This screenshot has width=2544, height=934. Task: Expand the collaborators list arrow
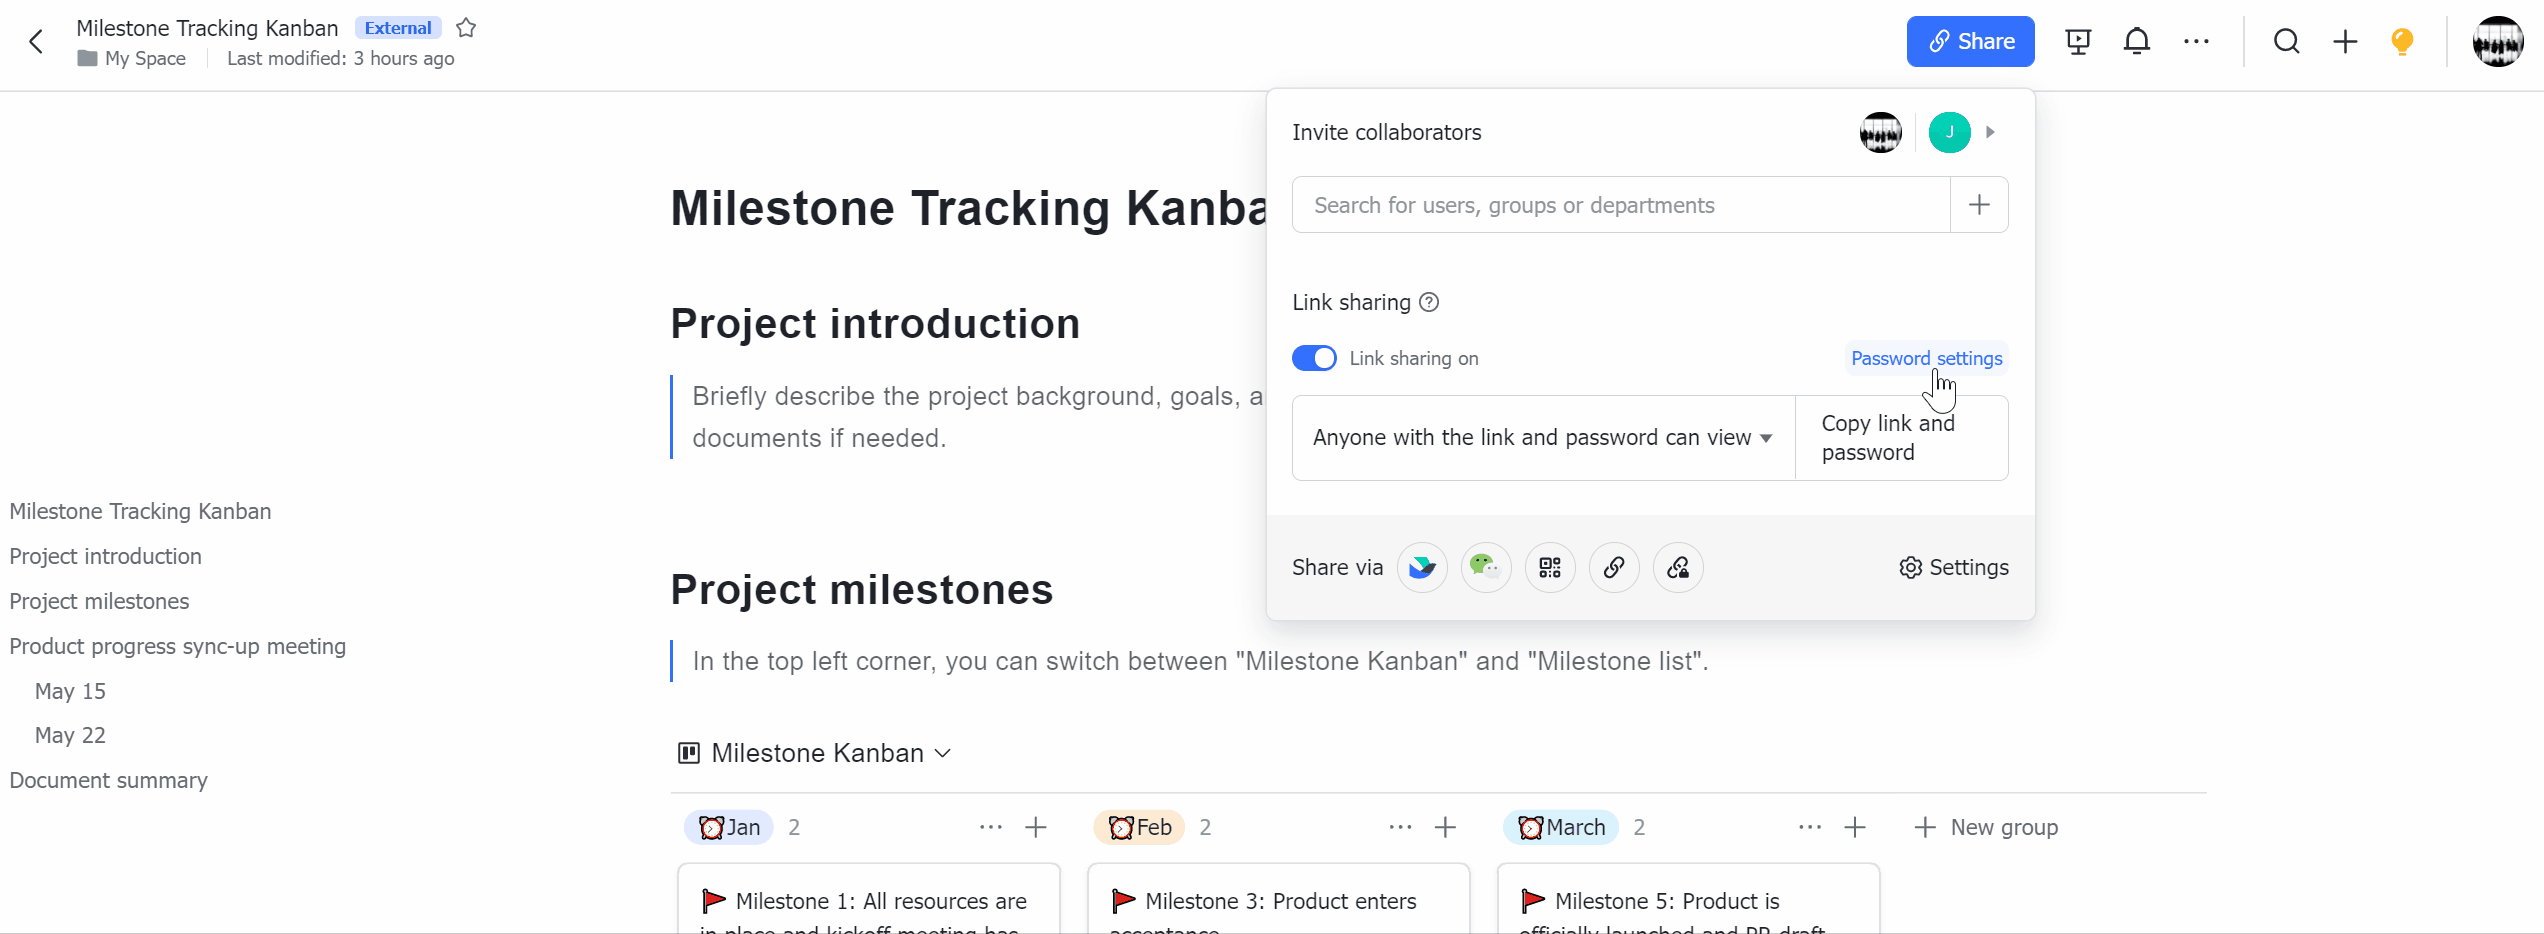(1990, 132)
